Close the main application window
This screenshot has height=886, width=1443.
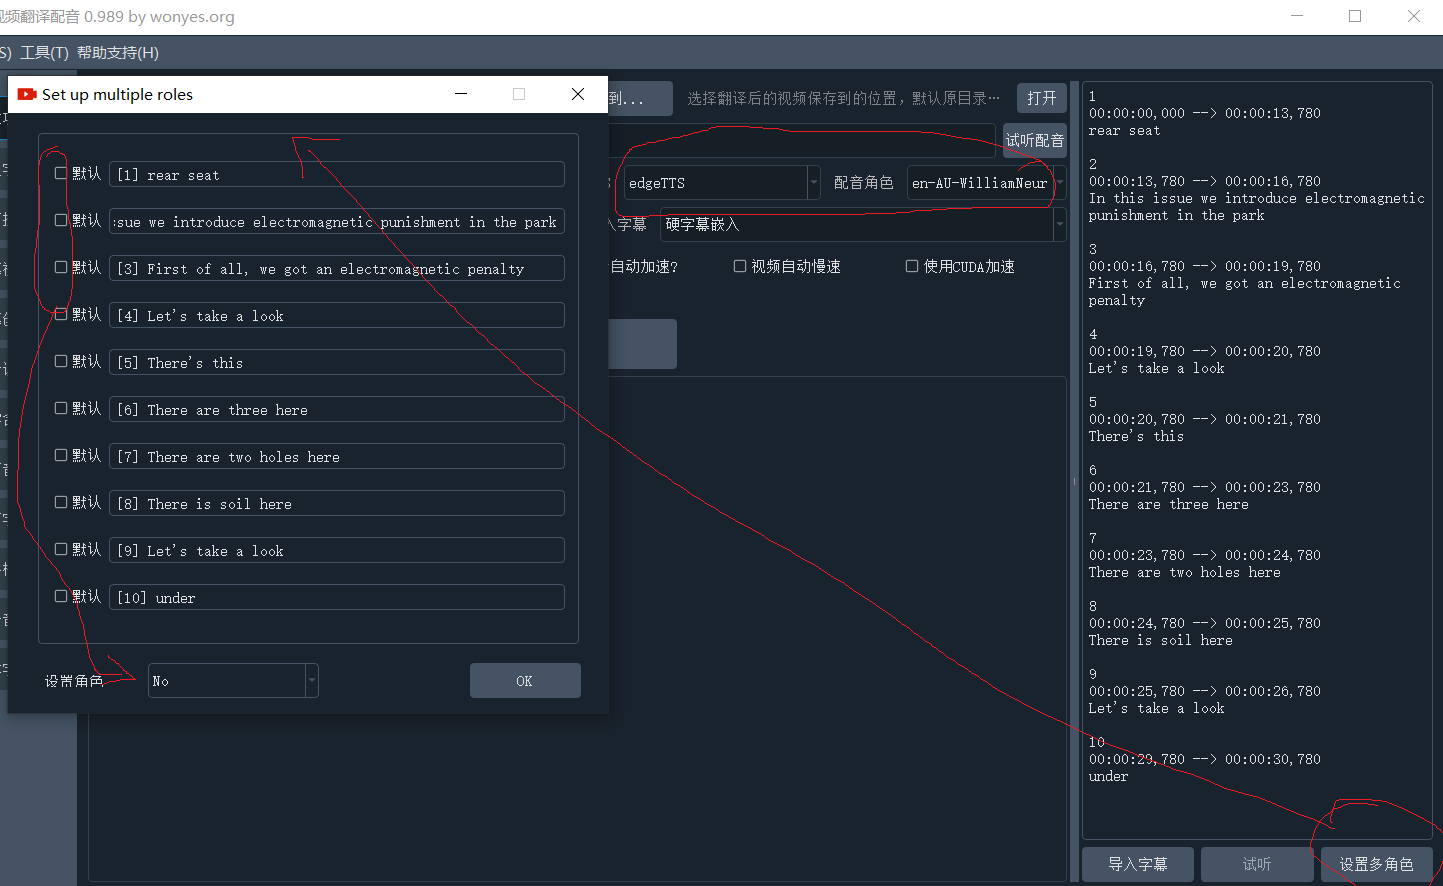point(1414,16)
